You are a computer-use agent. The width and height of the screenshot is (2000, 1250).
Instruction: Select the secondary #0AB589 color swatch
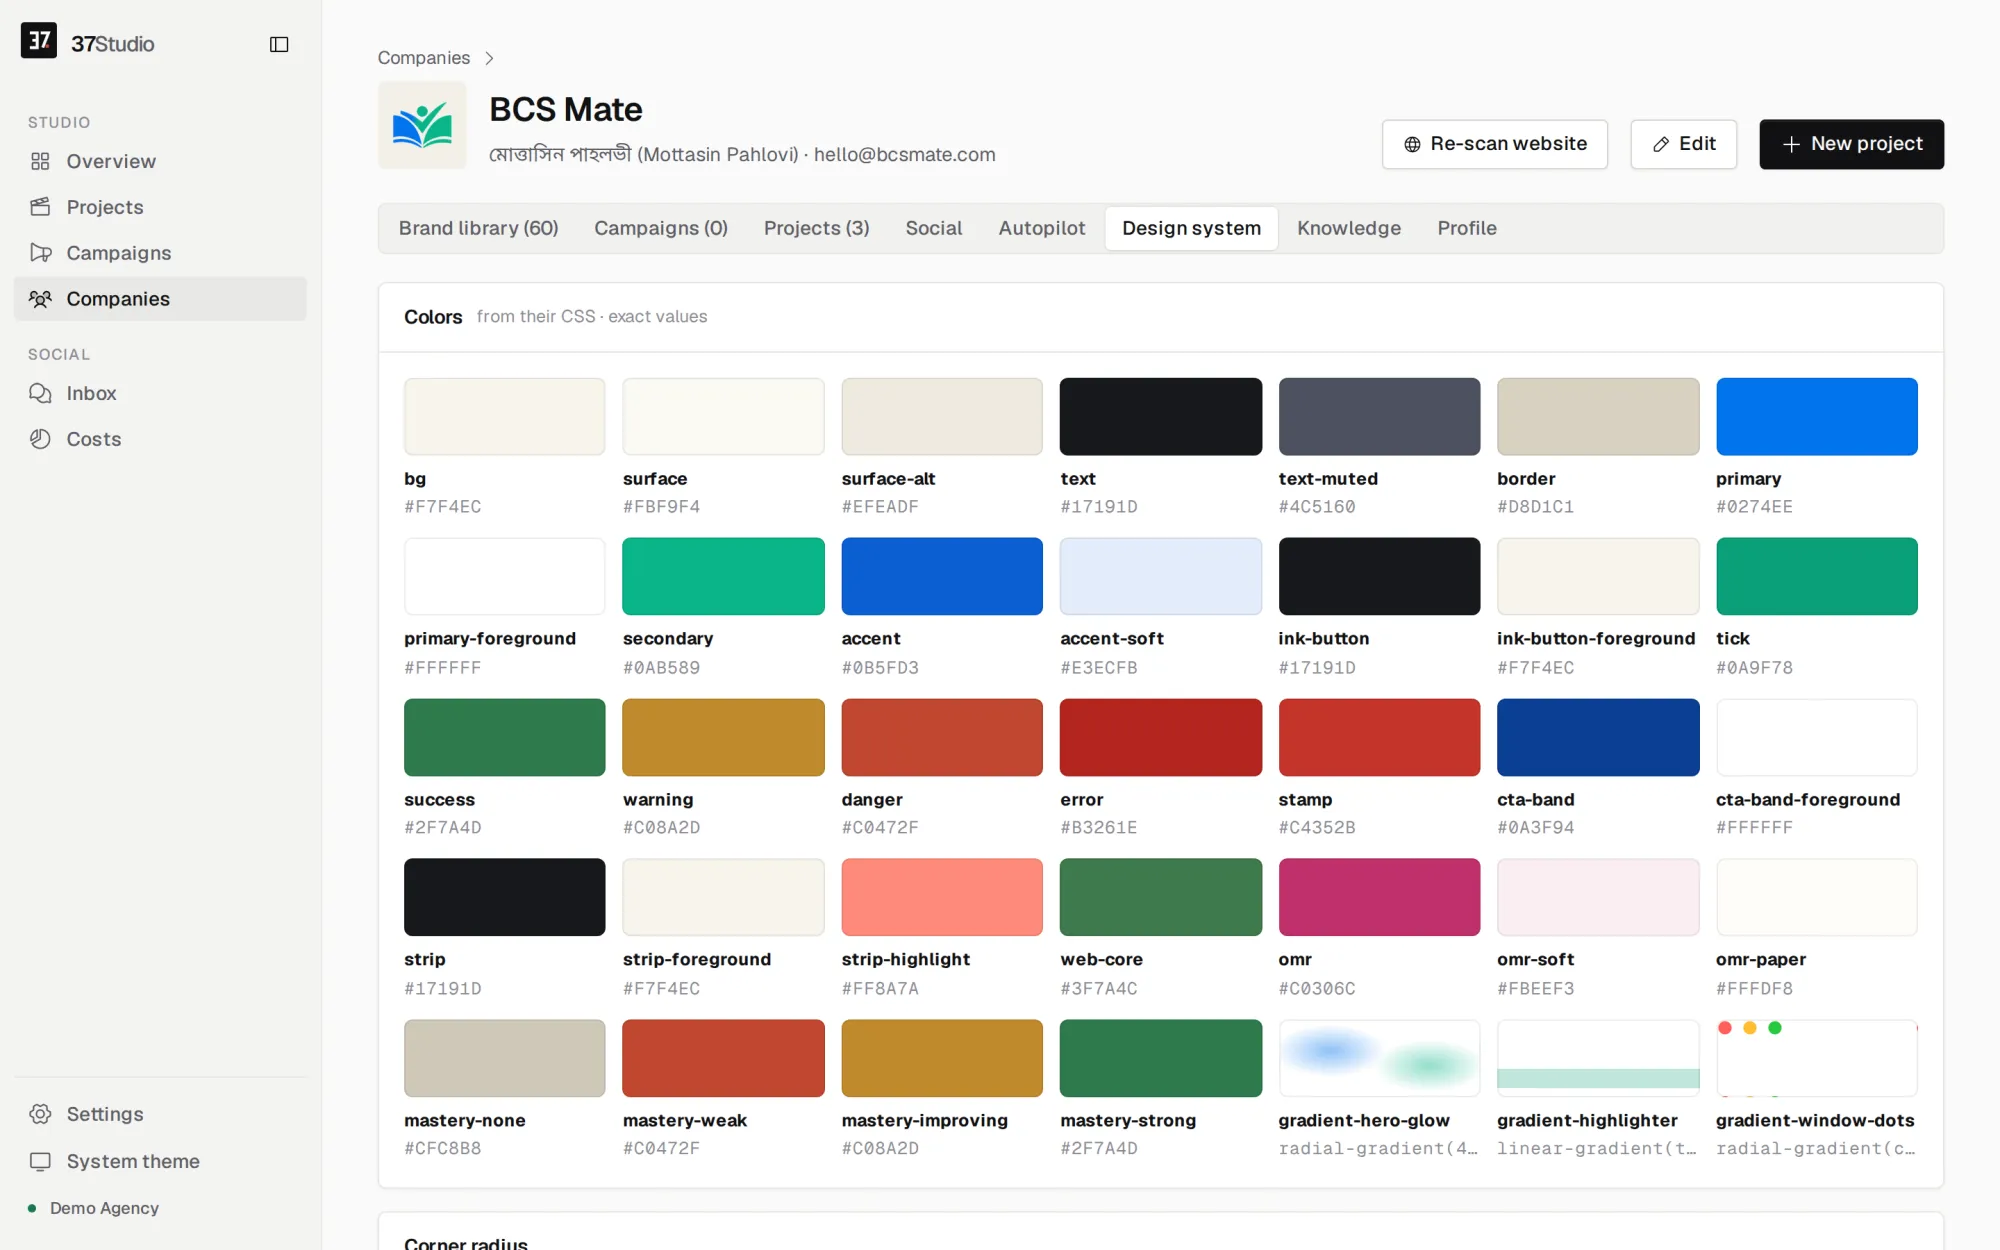coord(723,576)
